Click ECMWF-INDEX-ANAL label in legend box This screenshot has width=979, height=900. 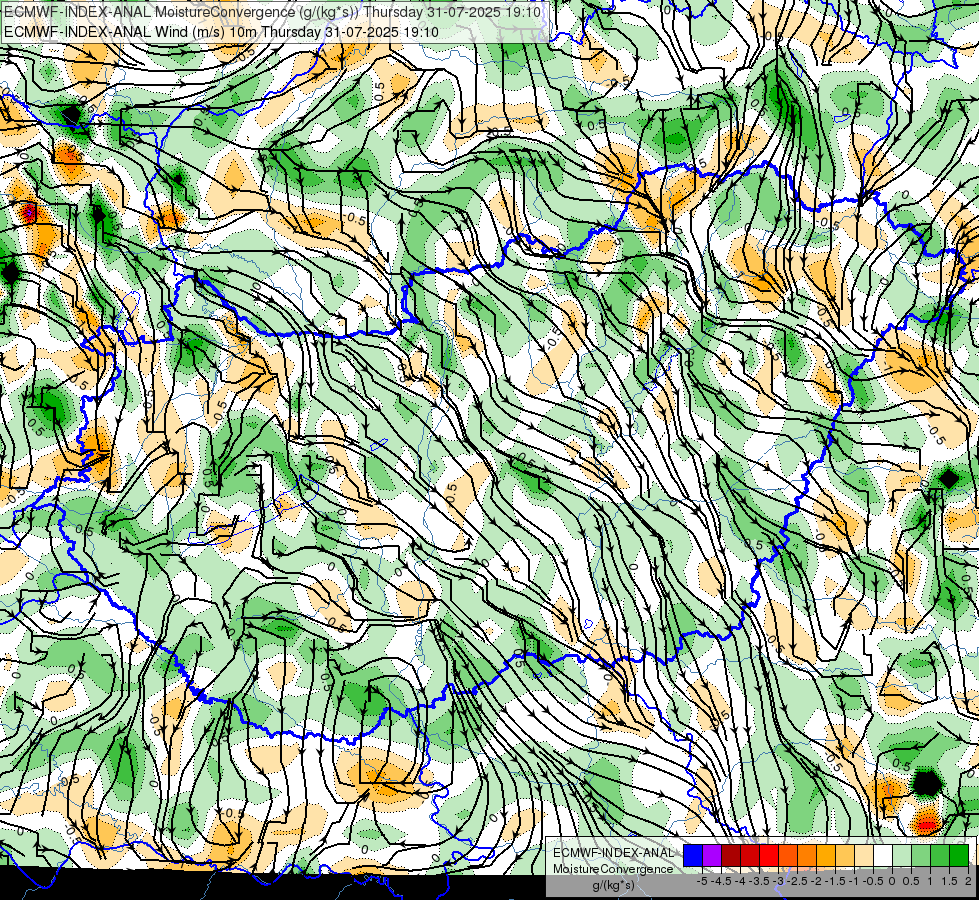pyautogui.click(x=613, y=853)
